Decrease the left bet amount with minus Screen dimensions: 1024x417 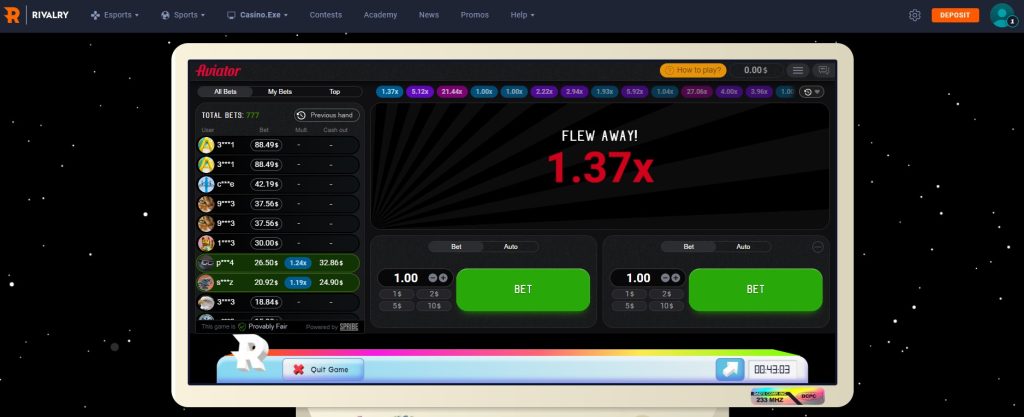click(433, 278)
